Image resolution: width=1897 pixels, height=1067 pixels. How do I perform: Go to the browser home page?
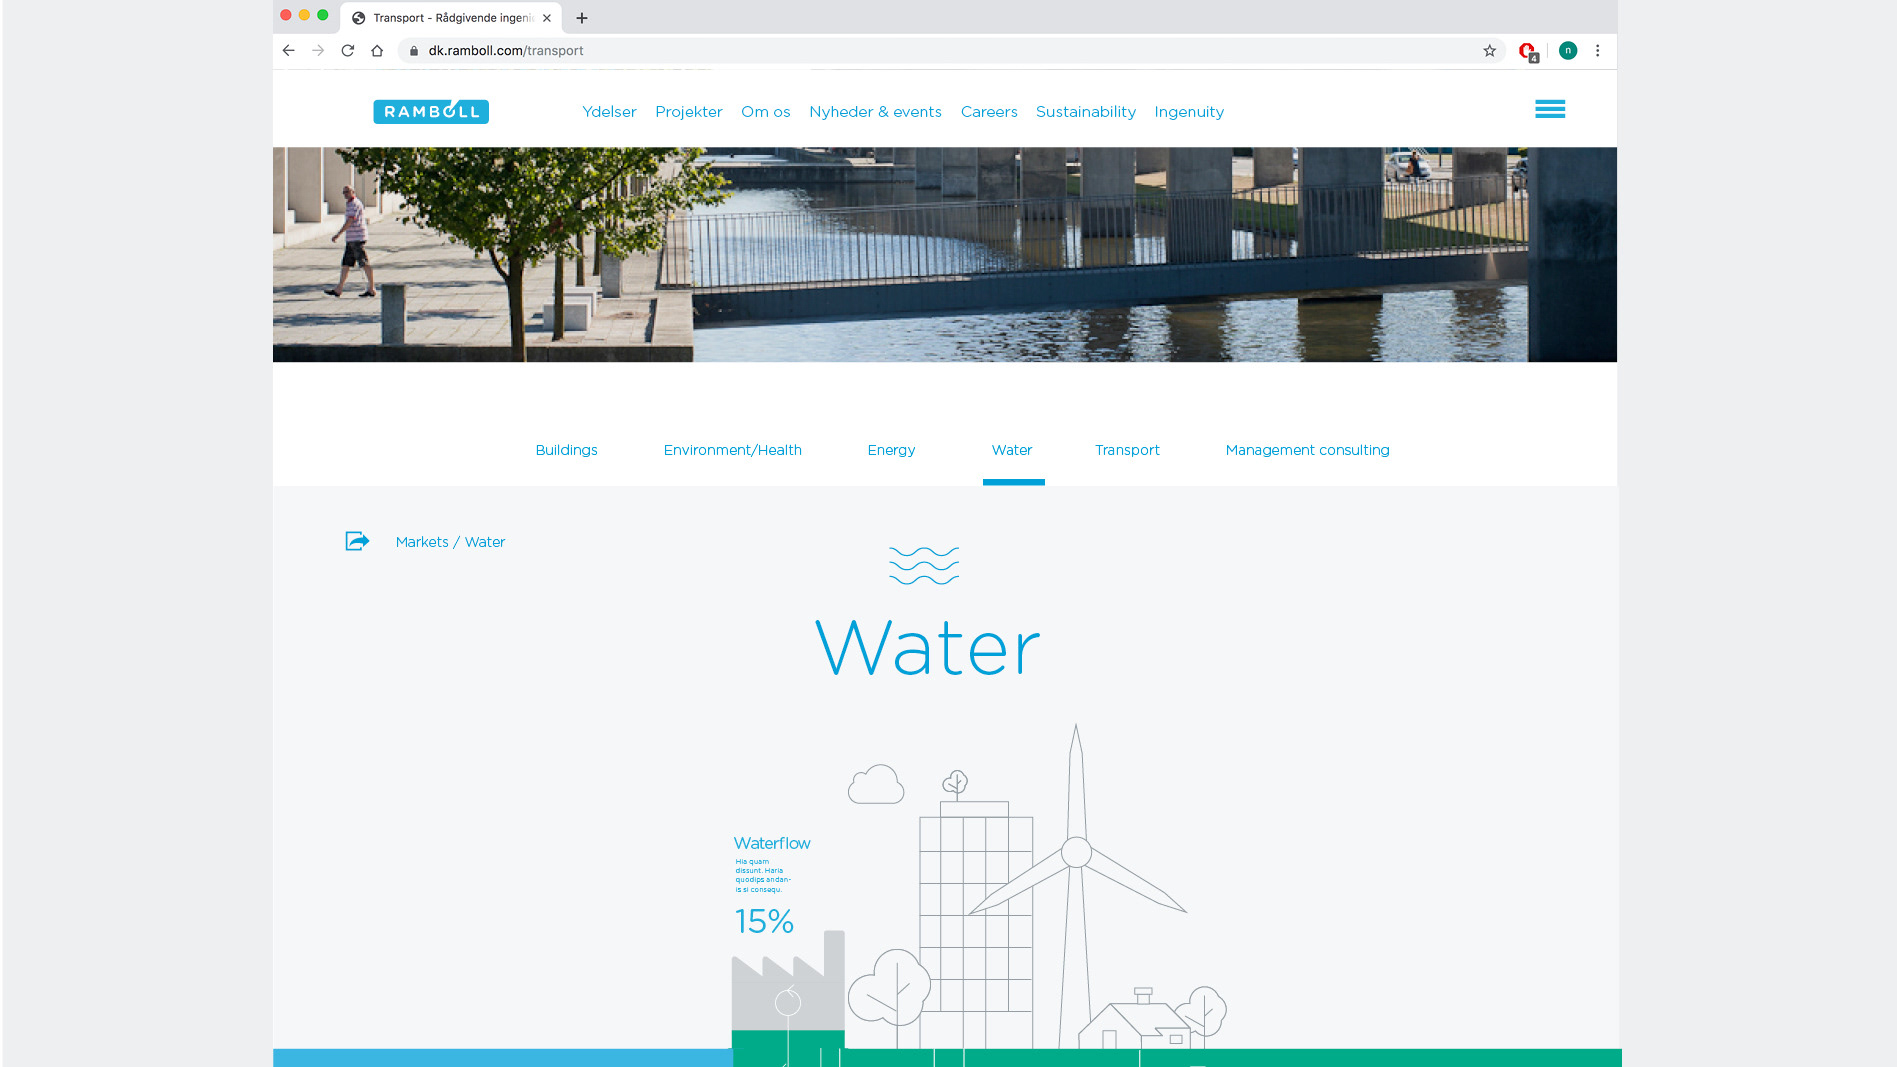coord(377,50)
